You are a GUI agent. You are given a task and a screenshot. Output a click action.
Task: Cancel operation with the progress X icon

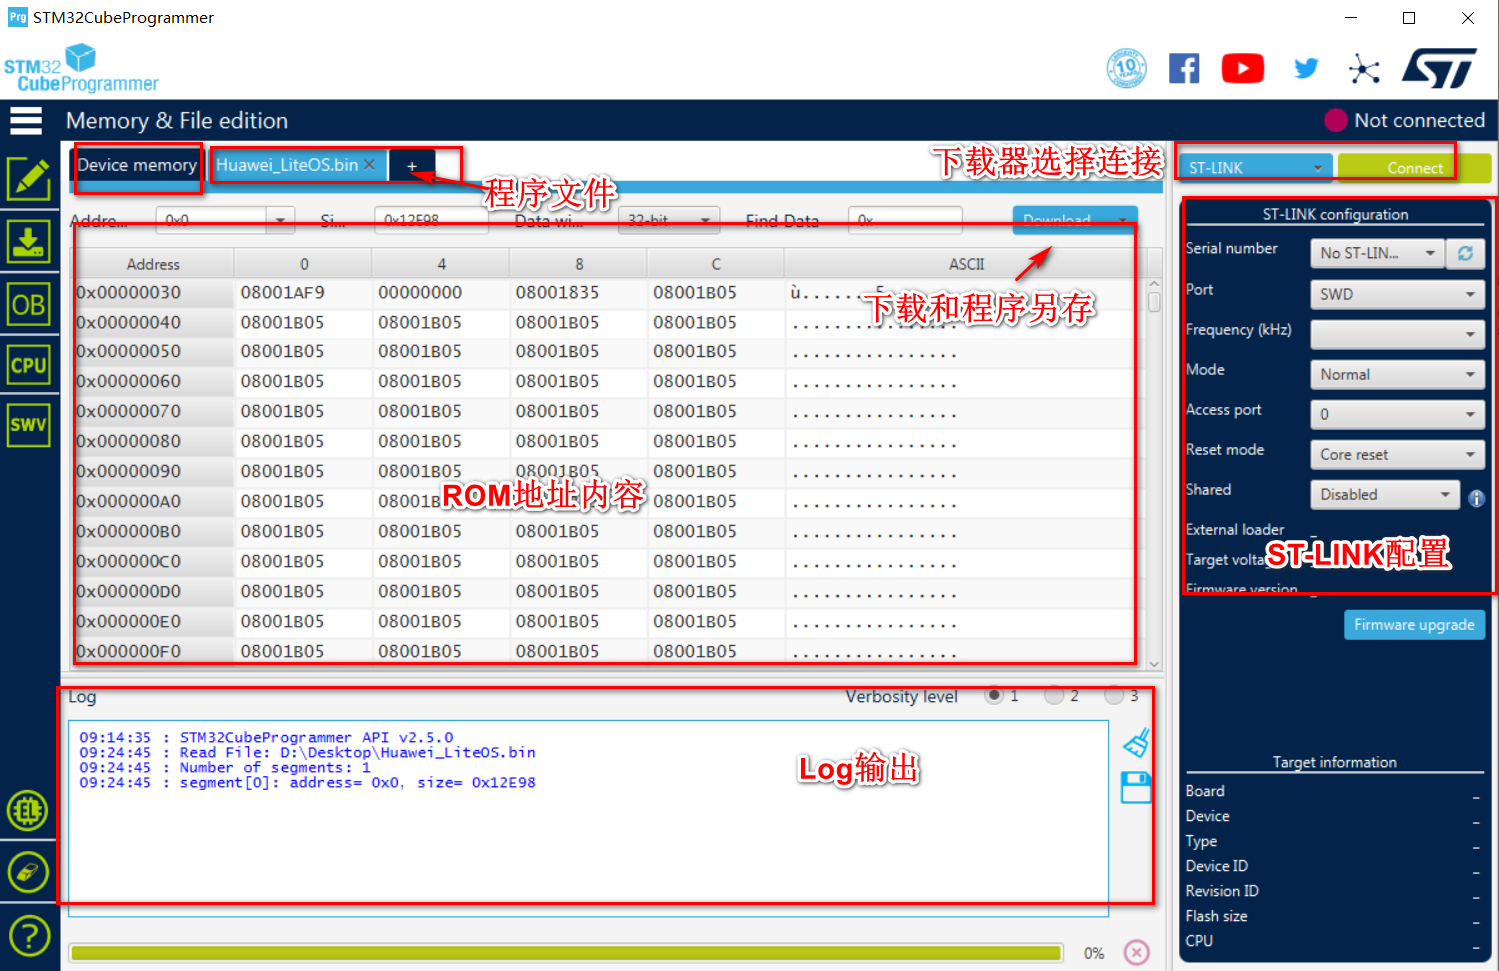pyautogui.click(x=1137, y=952)
